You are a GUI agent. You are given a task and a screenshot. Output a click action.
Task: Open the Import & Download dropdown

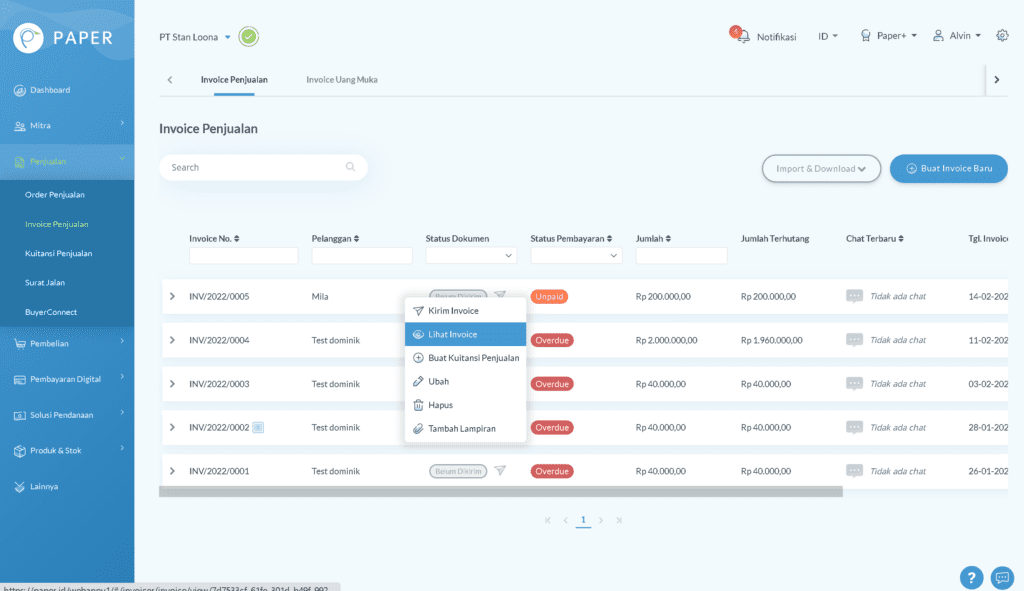tap(820, 168)
